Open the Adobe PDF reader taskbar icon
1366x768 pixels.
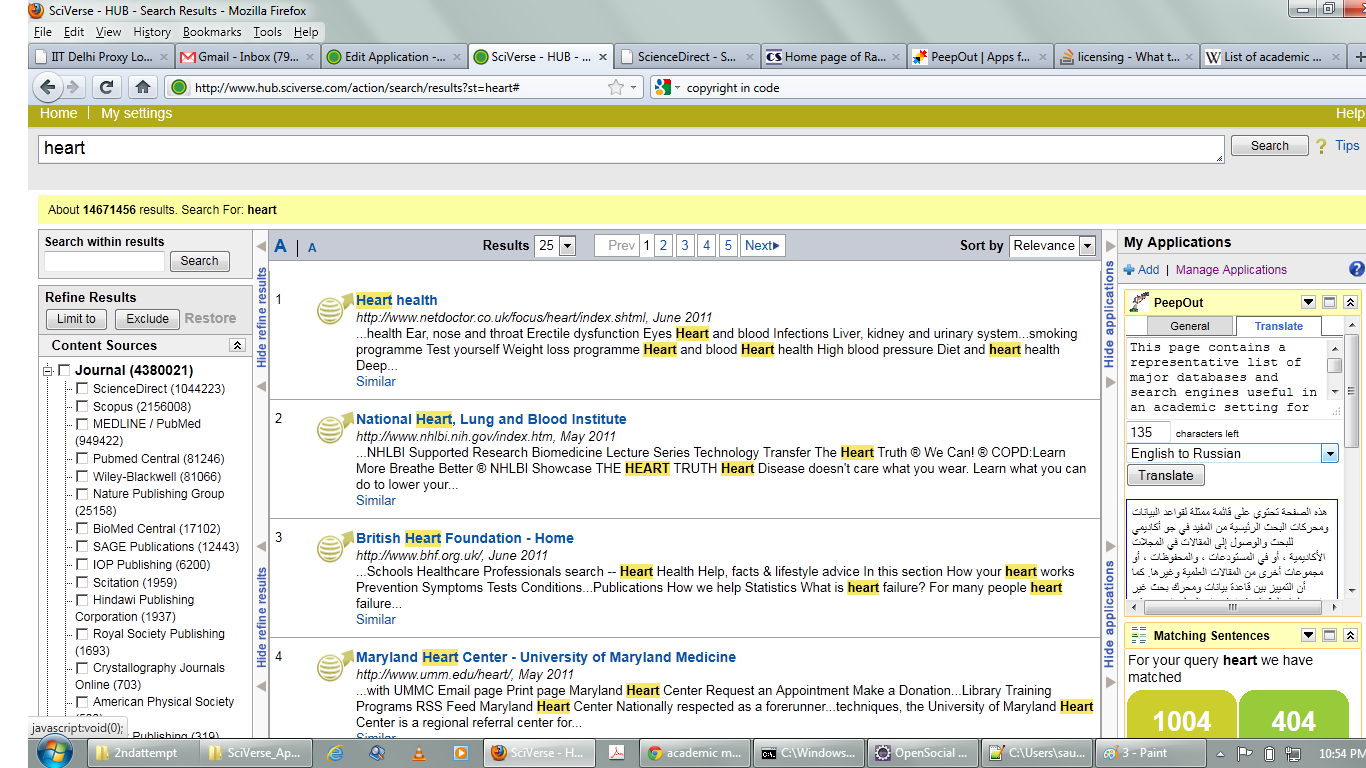click(x=617, y=753)
